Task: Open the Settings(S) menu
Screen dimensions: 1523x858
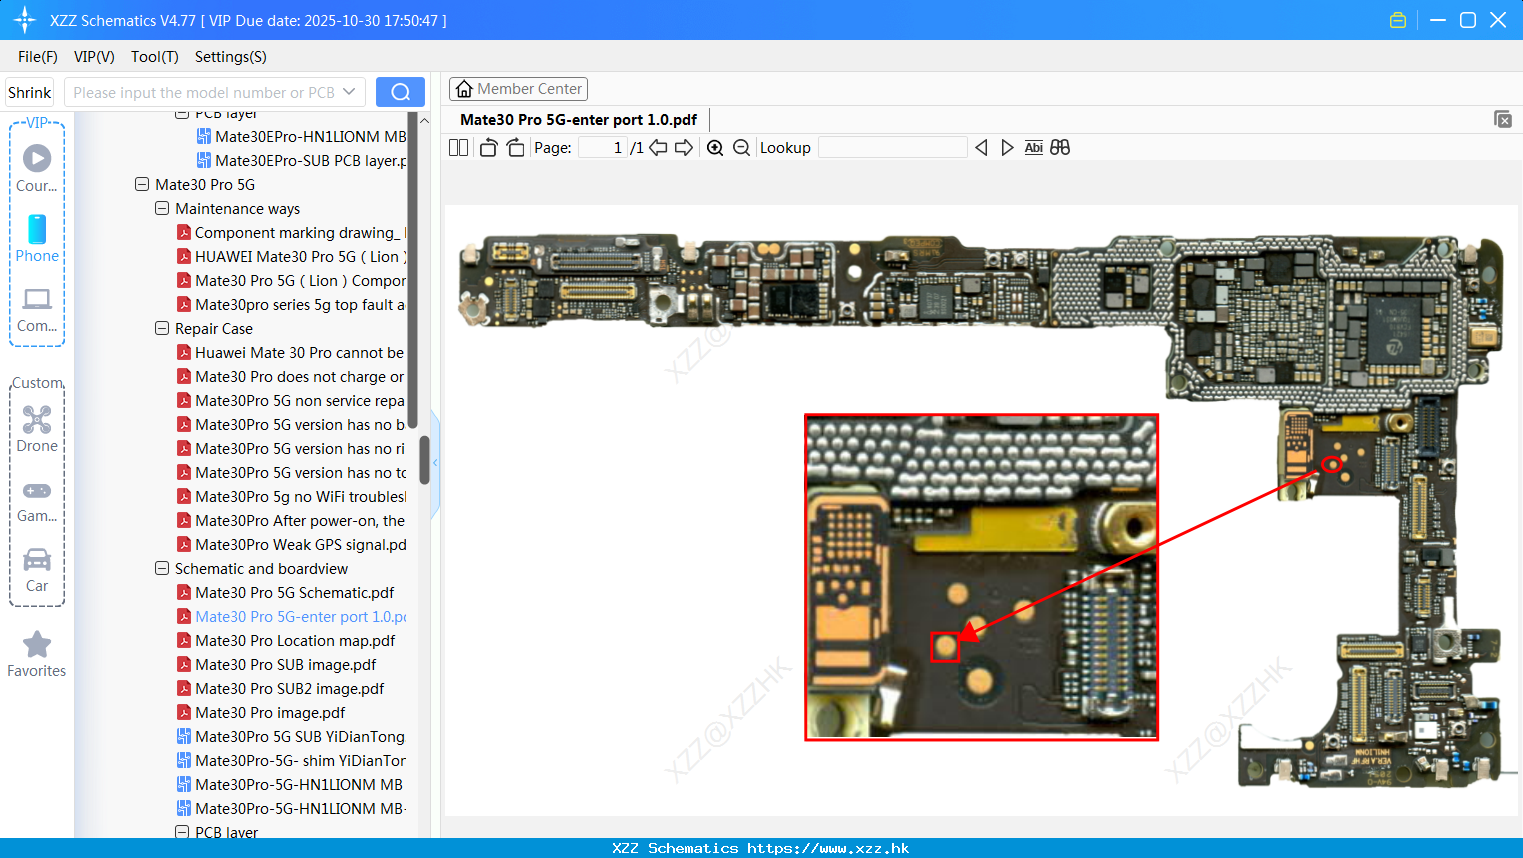Action: 231,57
